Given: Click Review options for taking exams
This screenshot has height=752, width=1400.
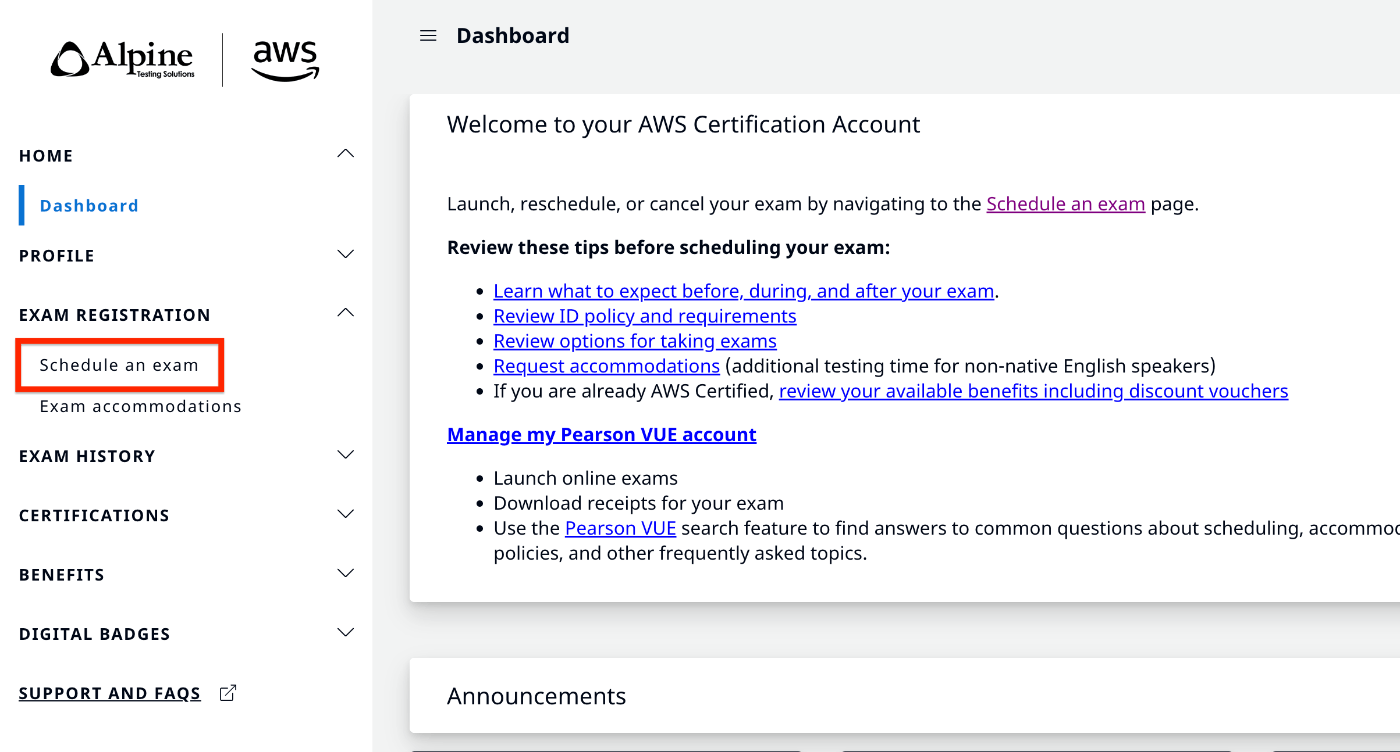Looking at the screenshot, I should click(635, 341).
